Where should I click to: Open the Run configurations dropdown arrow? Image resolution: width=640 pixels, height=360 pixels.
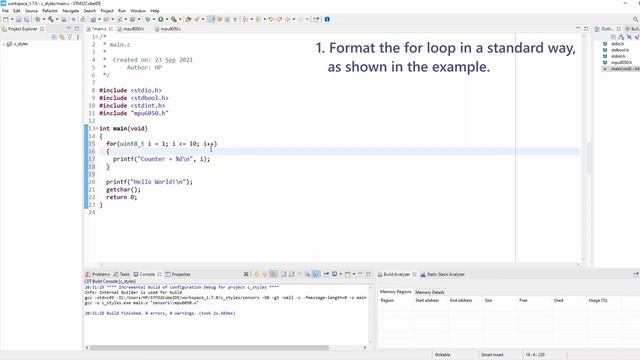point(167,19)
